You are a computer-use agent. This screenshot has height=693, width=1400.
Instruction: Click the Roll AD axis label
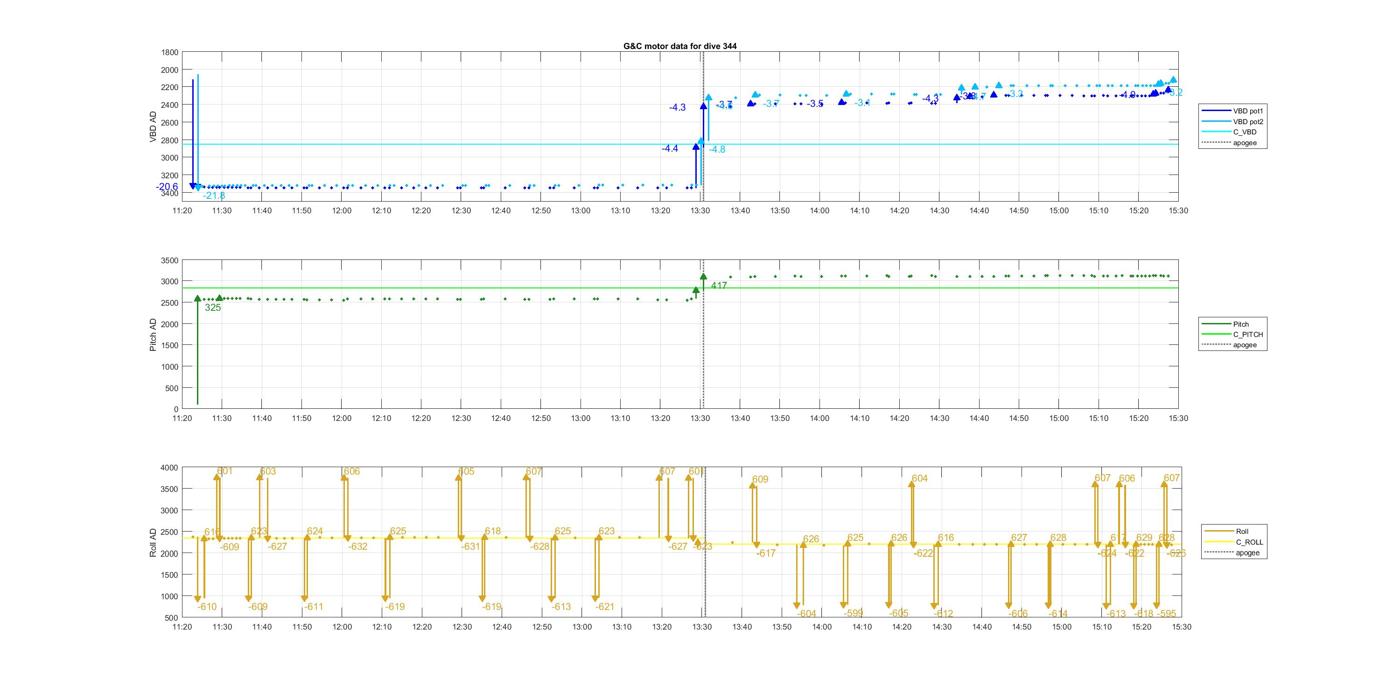pos(153,542)
